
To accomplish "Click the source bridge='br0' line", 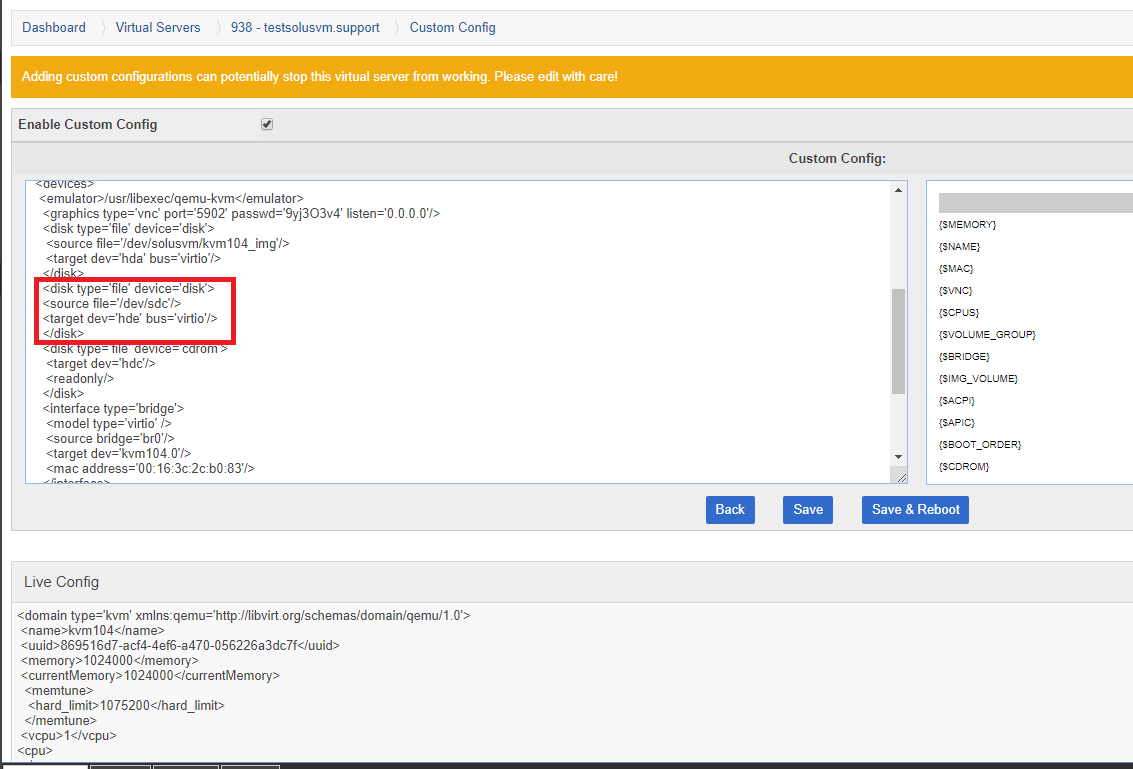I will pos(110,439).
